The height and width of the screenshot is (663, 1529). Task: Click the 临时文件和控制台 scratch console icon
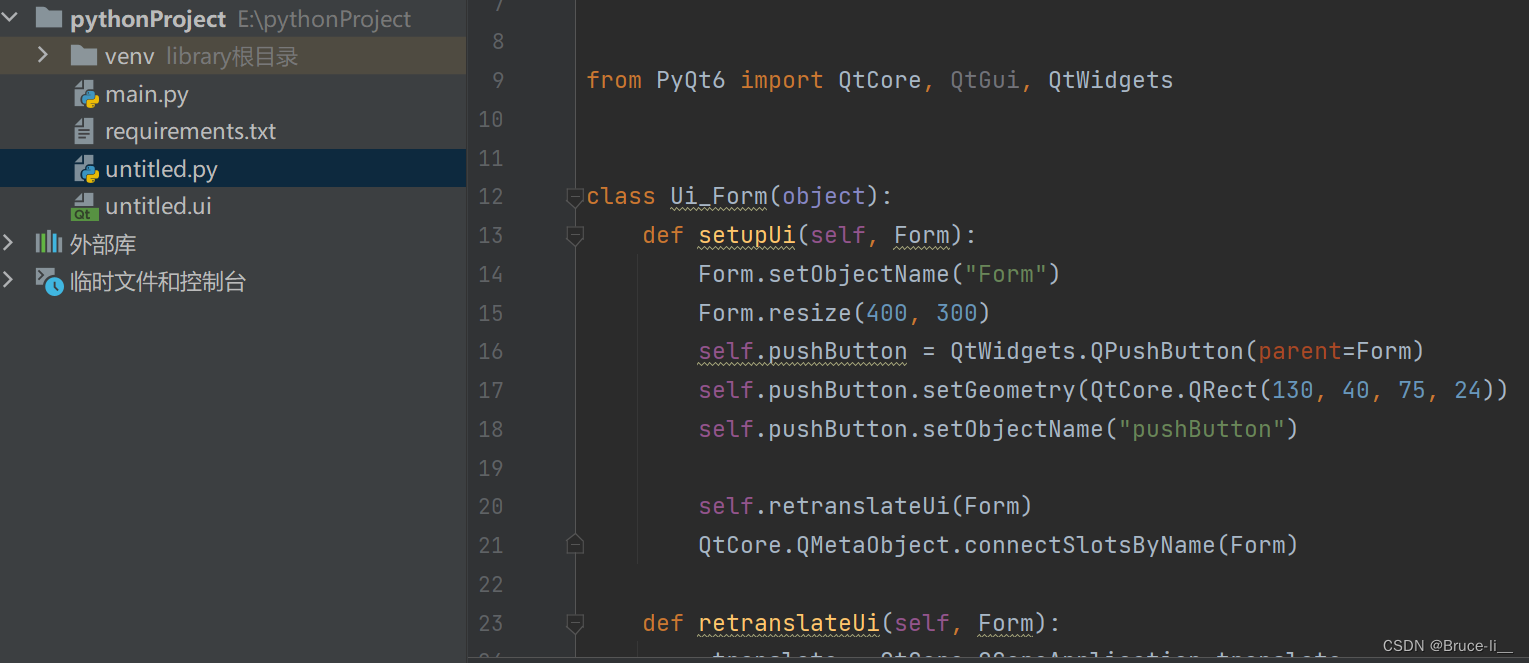[x=50, y=281]
